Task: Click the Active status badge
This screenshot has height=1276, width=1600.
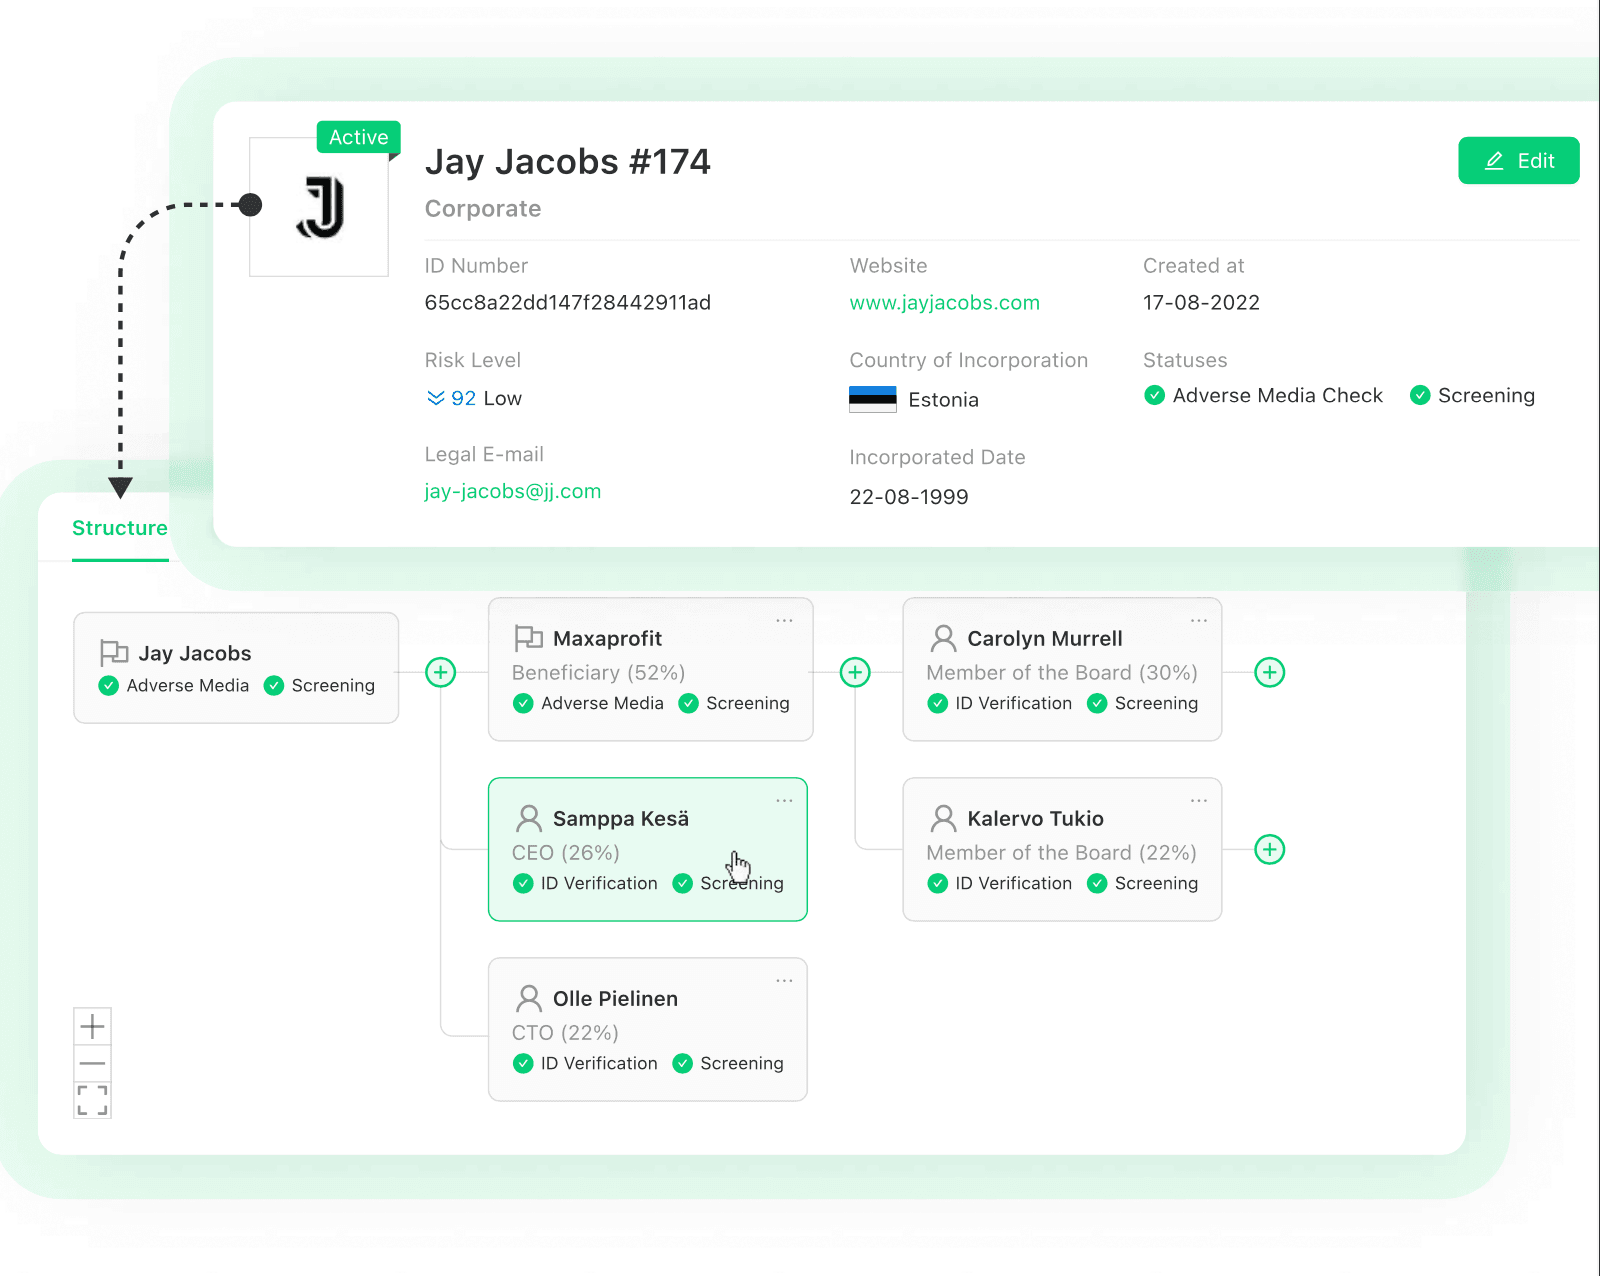Action: click(x=358, y=137)
